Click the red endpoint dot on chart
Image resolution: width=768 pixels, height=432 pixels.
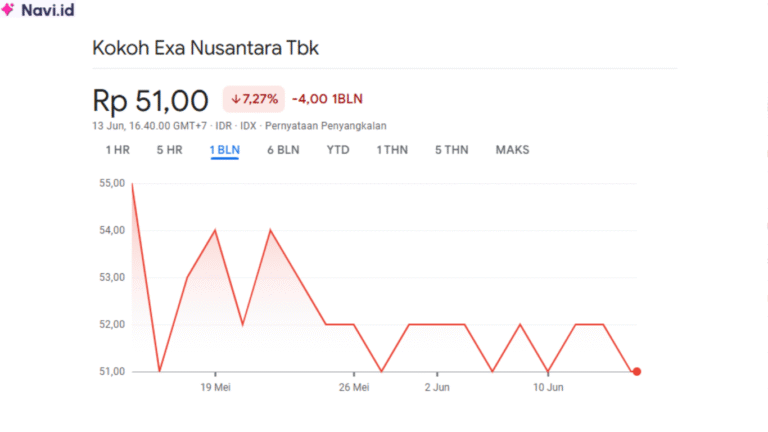[x=637, y=372]
